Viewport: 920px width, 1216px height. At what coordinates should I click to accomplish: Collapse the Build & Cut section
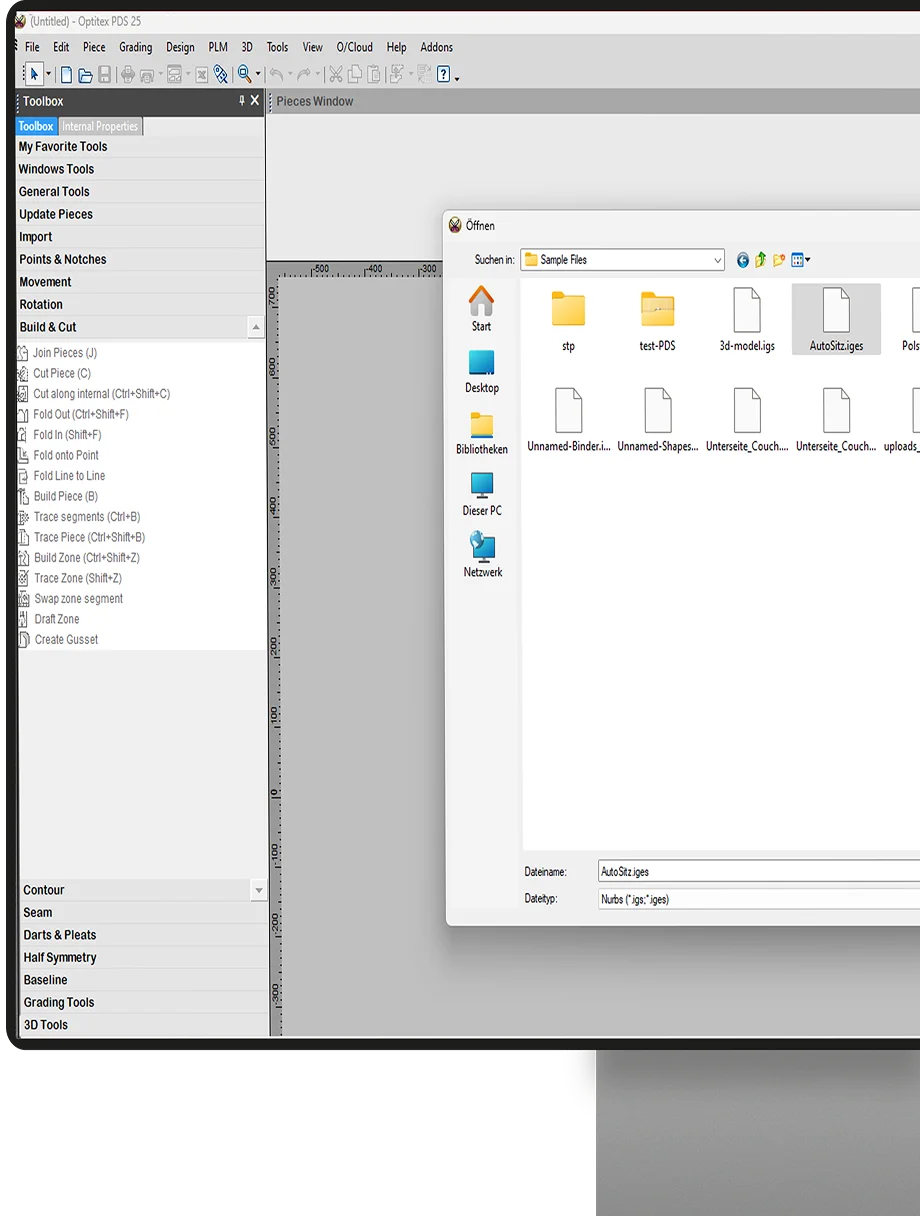pyautogui.click(x=256, y=327)
